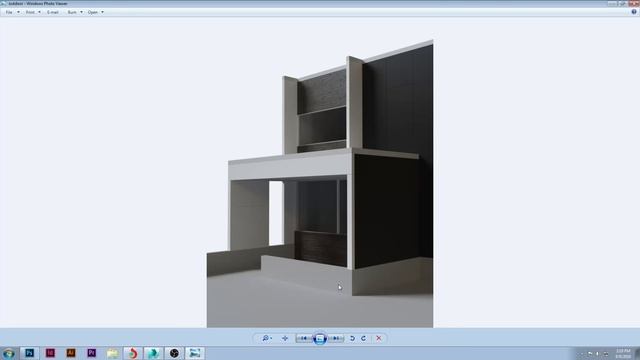
Task: Select Photo Viewer taskbar button
Action: [195, 353]
